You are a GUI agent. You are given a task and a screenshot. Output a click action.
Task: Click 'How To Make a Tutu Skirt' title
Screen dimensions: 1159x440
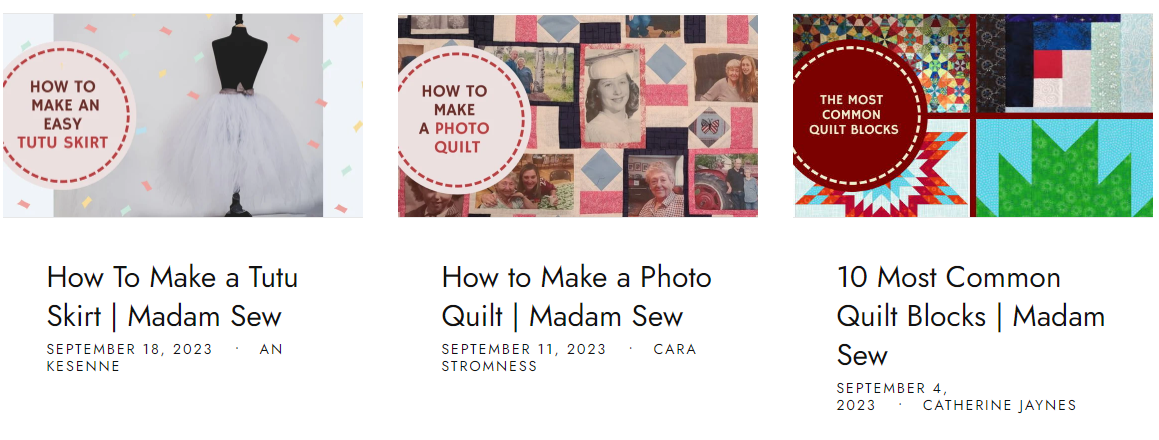tap(172, 297)
